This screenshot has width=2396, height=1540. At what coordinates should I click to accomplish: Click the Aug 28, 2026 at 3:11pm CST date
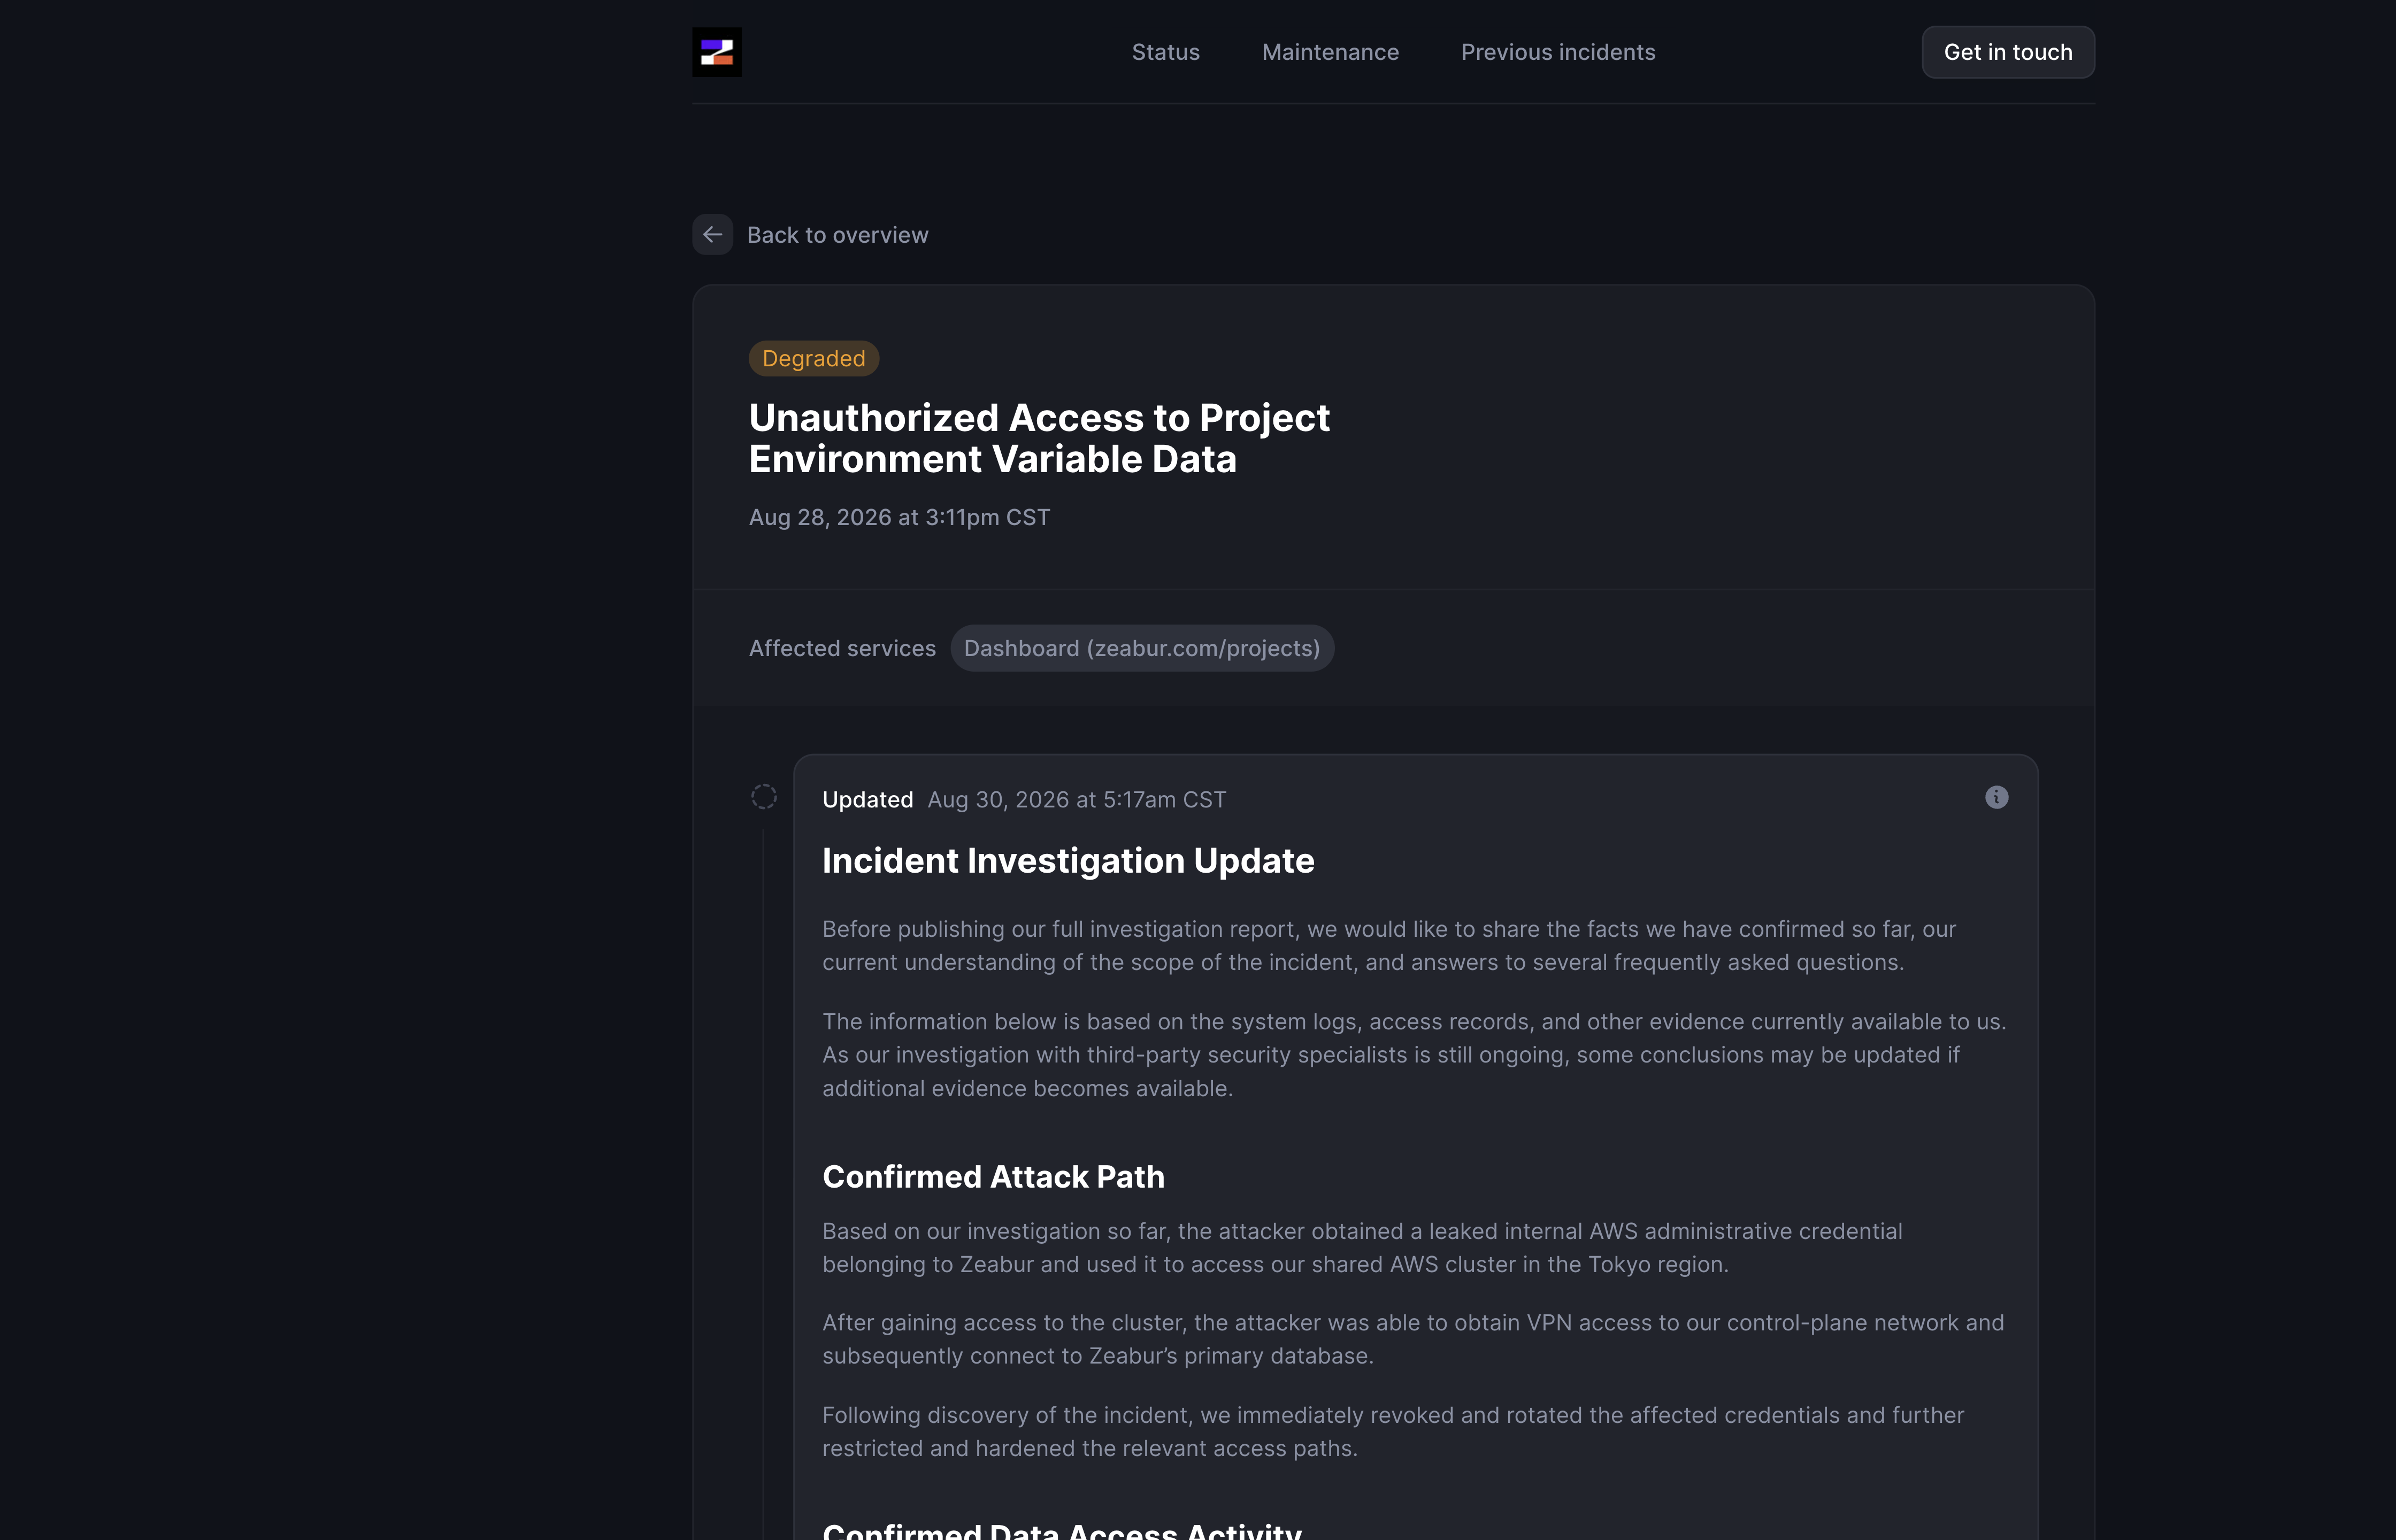[x=899, y=517]
